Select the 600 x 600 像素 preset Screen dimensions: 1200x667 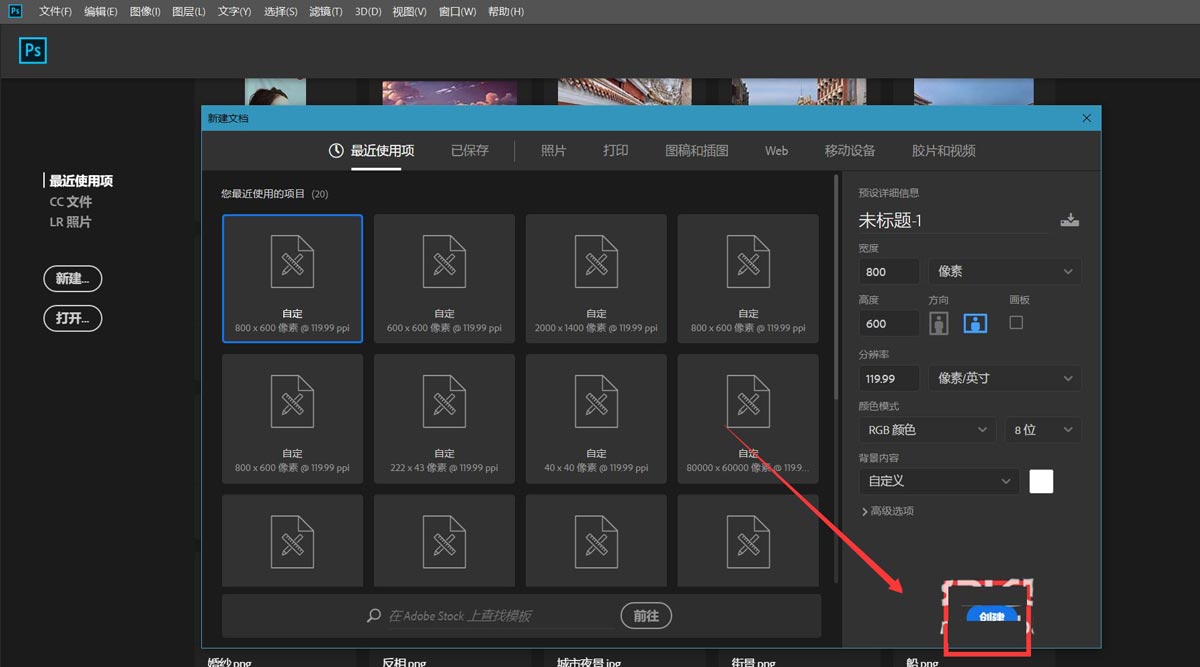(x=444, y=278)
